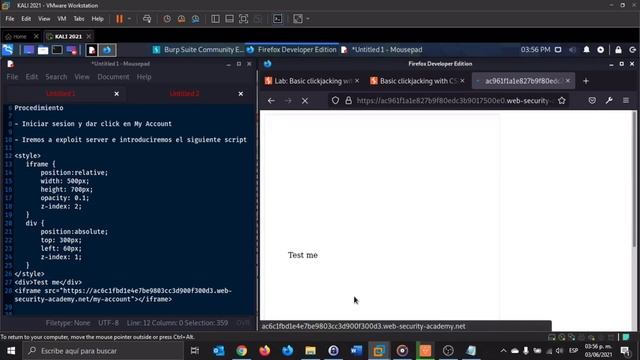640x360 pixels.
Task: Open the VMware console view icon
Action: tap(278, 19)
